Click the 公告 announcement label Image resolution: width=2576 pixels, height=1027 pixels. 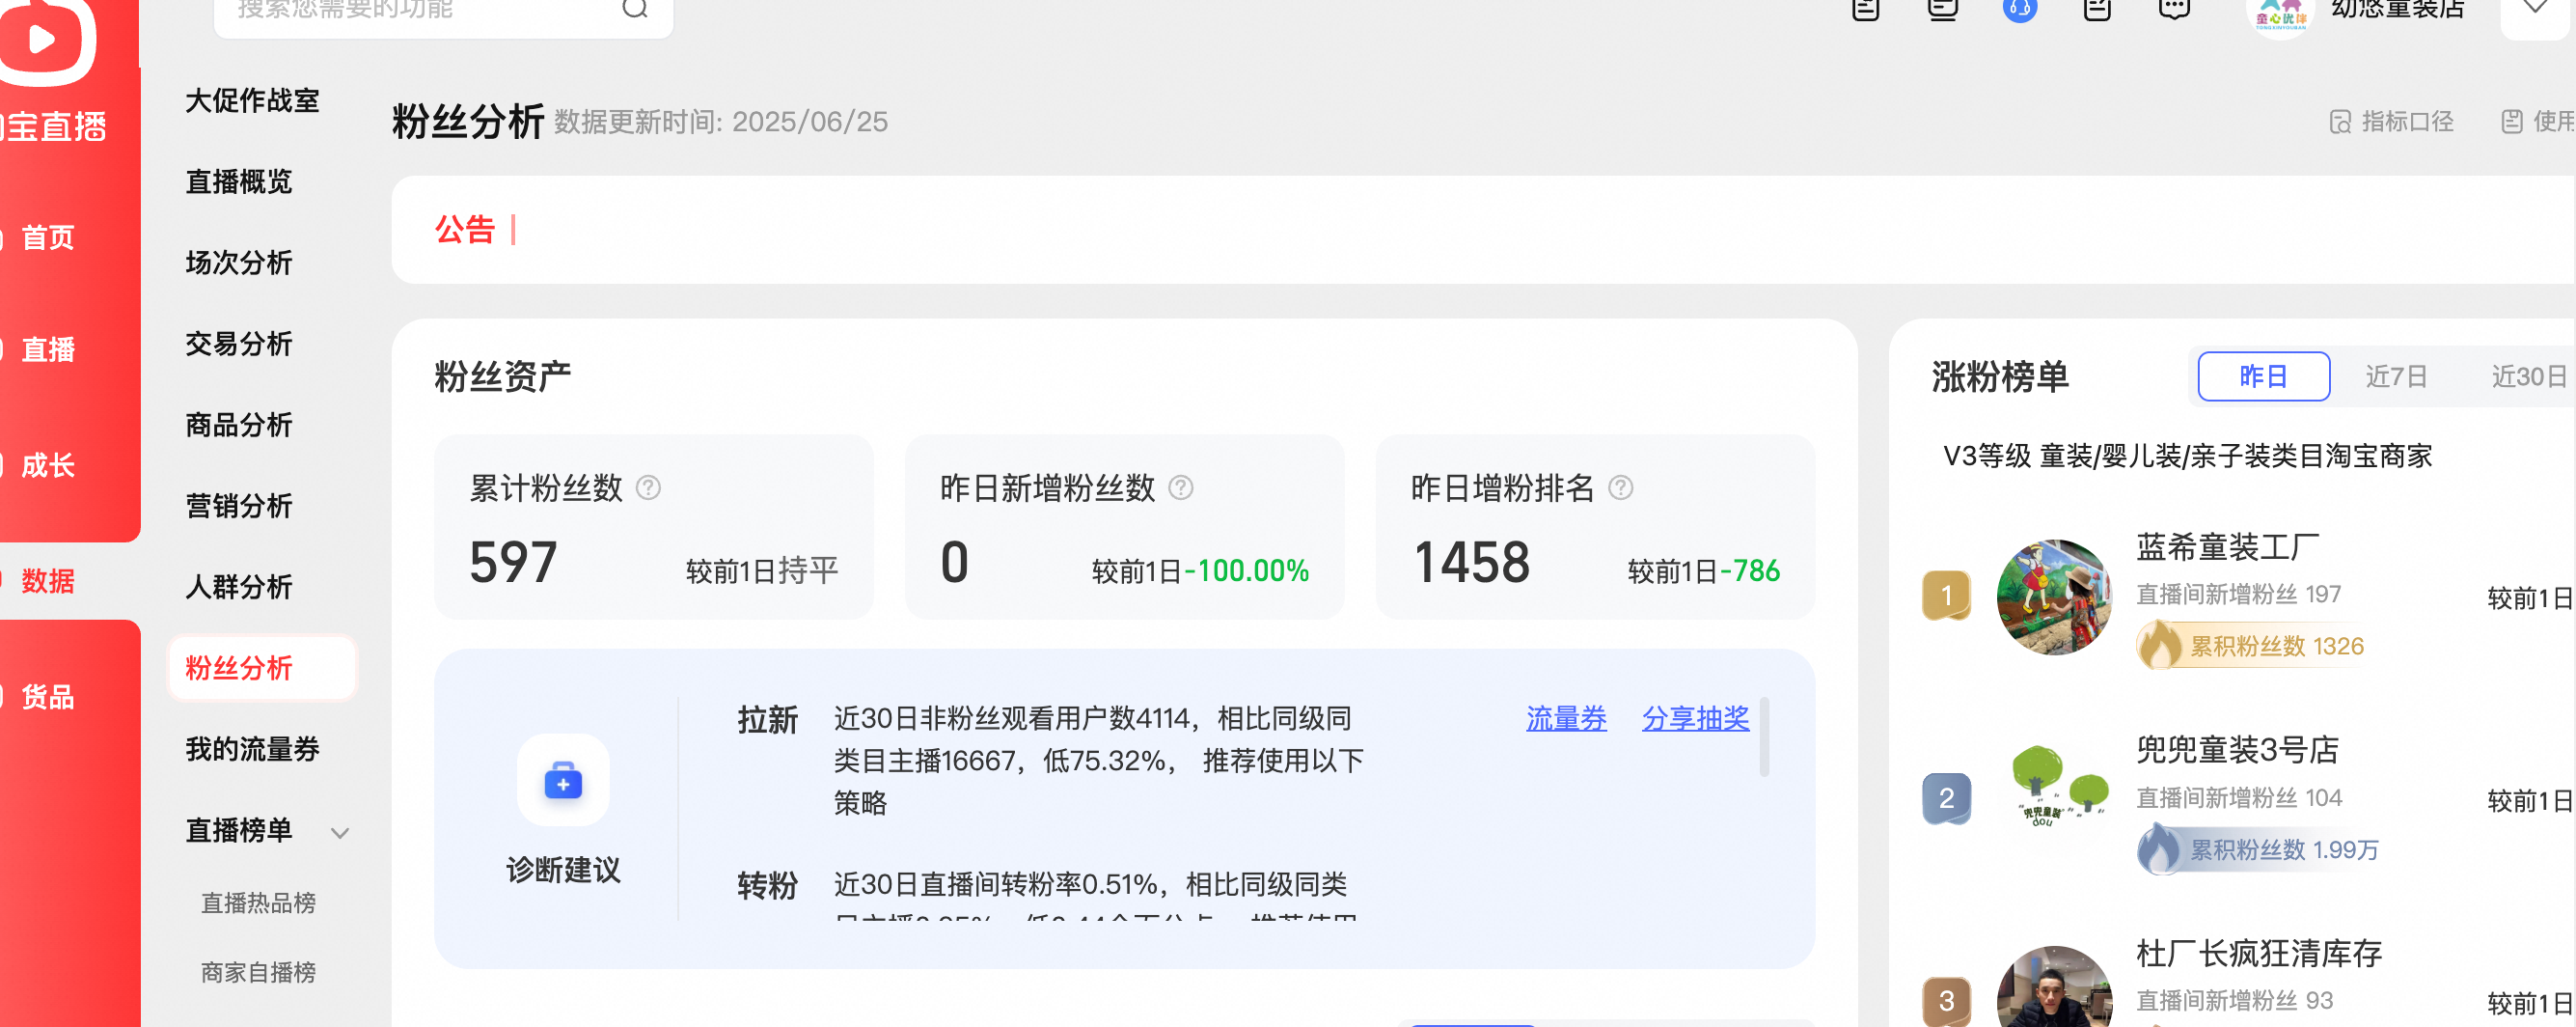click(x=465, y=230)
